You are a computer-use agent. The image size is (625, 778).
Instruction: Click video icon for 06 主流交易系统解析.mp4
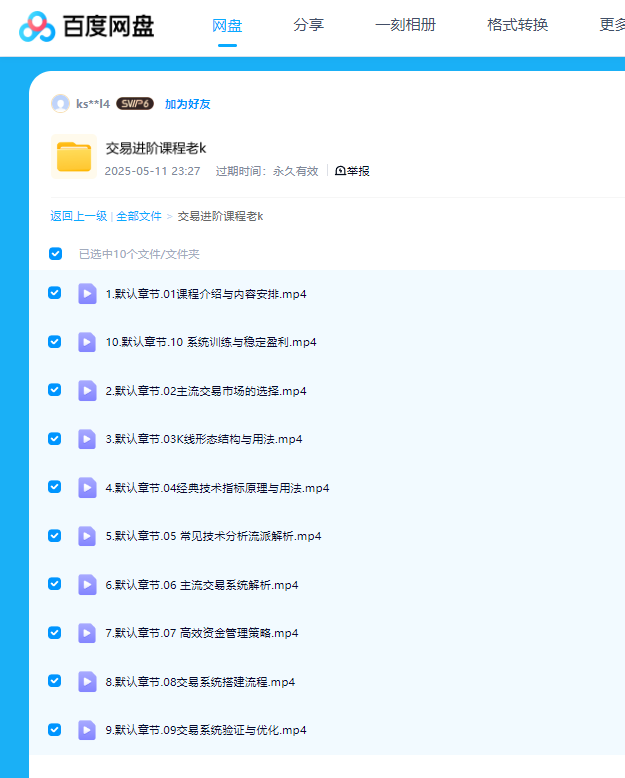coord(87,584)
